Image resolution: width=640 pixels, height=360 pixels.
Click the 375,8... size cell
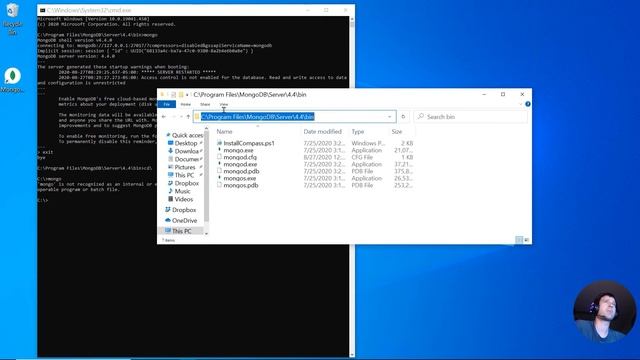pos(404,171)
